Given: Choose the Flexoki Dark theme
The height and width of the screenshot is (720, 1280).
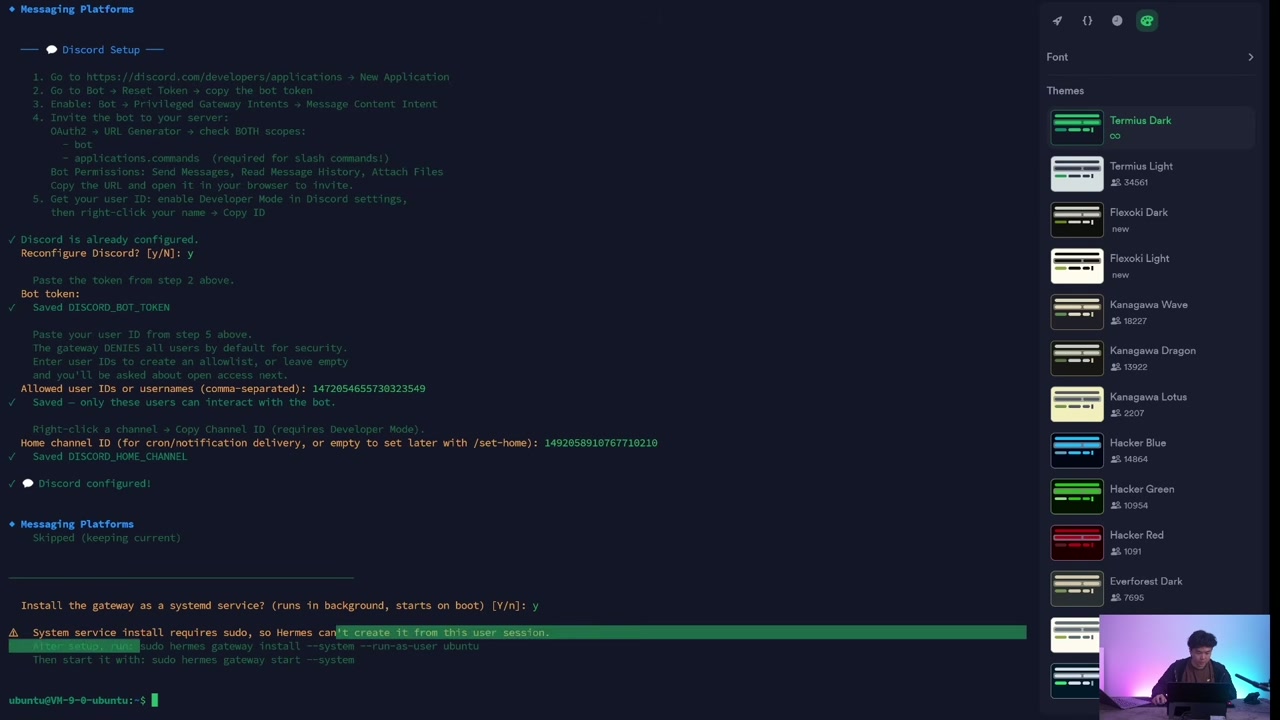Looking at the screenshot, I should point(1150,220).
